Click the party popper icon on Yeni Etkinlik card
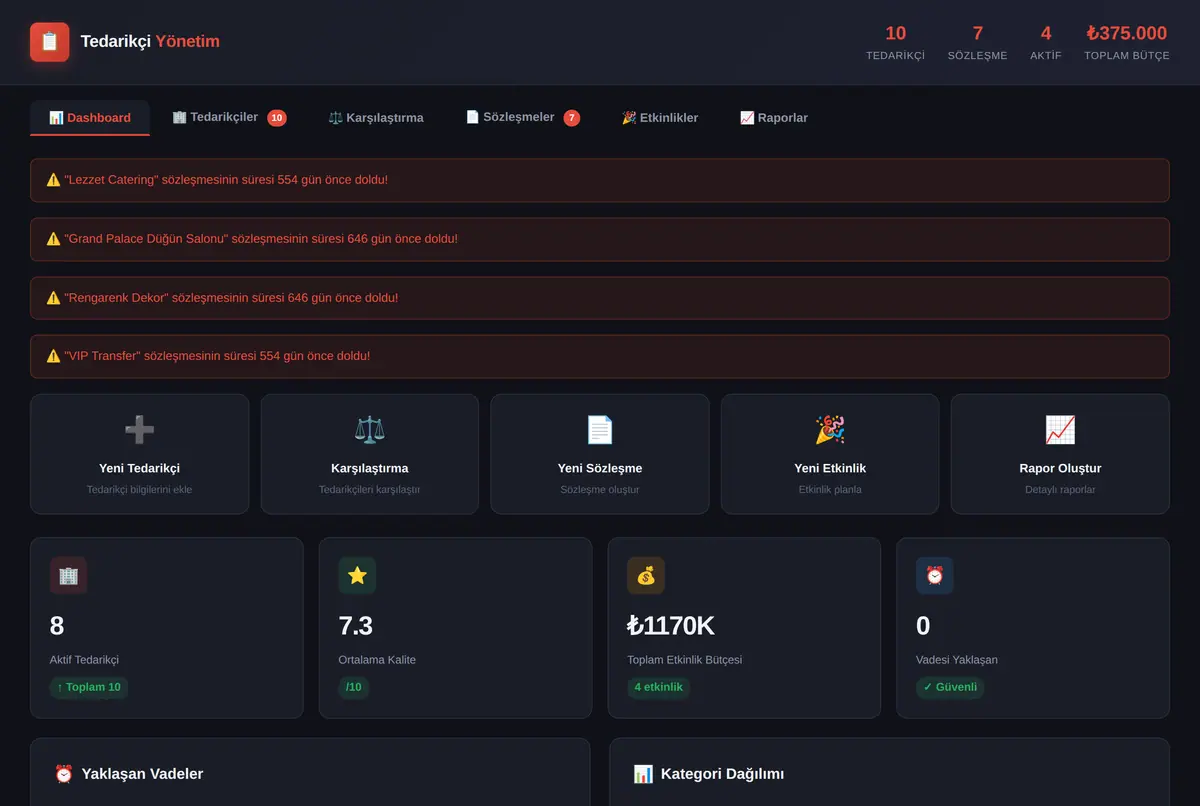 830,430
